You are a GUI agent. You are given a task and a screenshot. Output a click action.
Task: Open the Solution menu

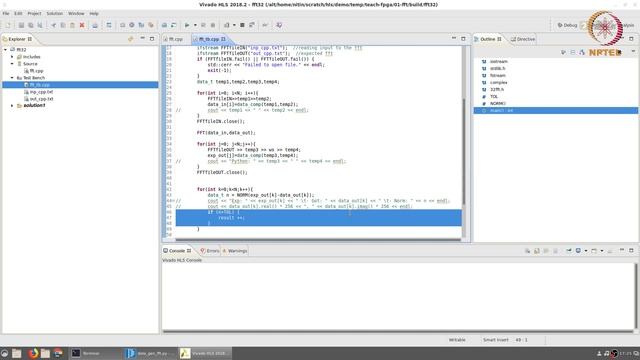tap(55, 13)
